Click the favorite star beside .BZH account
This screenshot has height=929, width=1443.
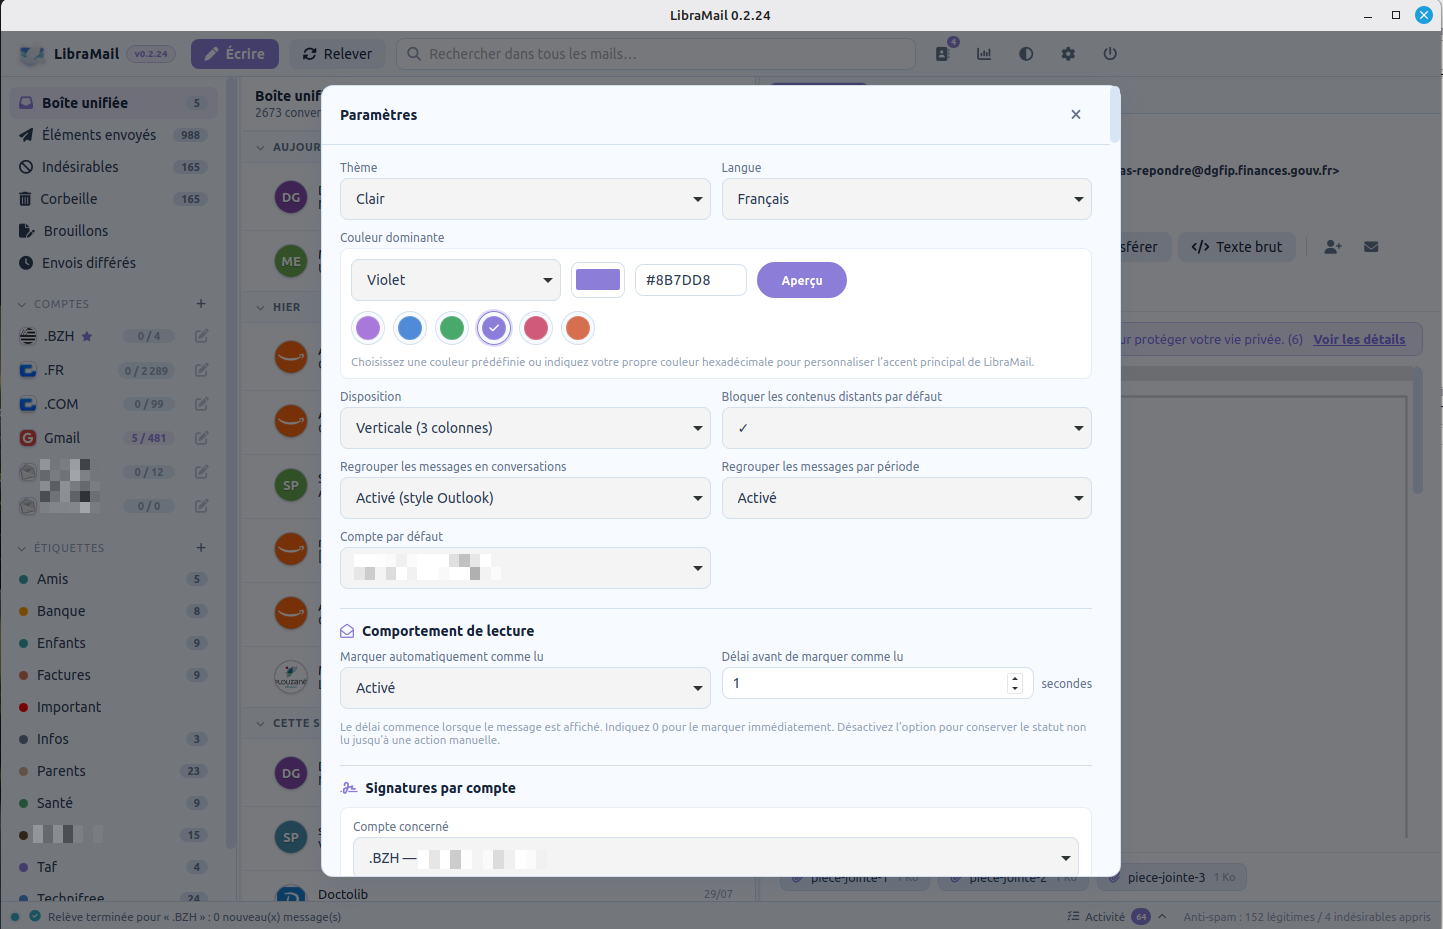[87, 336]
